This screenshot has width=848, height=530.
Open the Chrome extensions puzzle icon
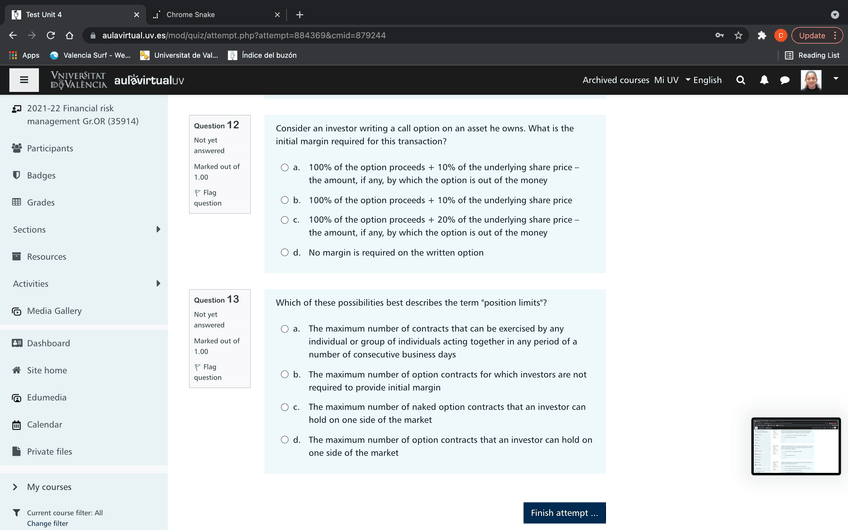point(762,35)
